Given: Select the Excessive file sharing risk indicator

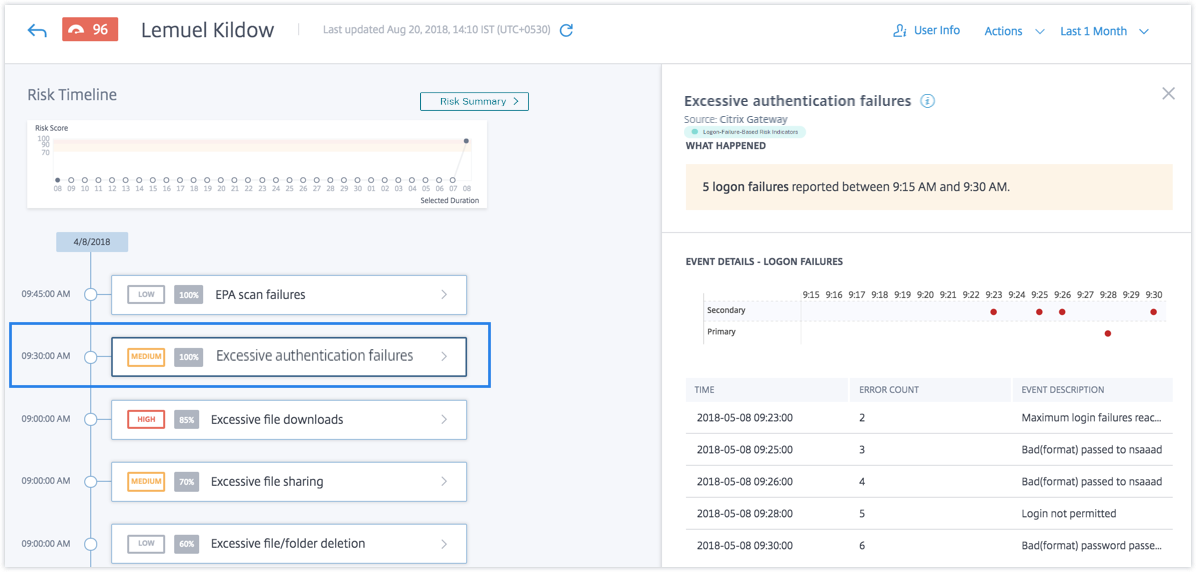Looking at the screenshot, I should (x=288, y=482).
